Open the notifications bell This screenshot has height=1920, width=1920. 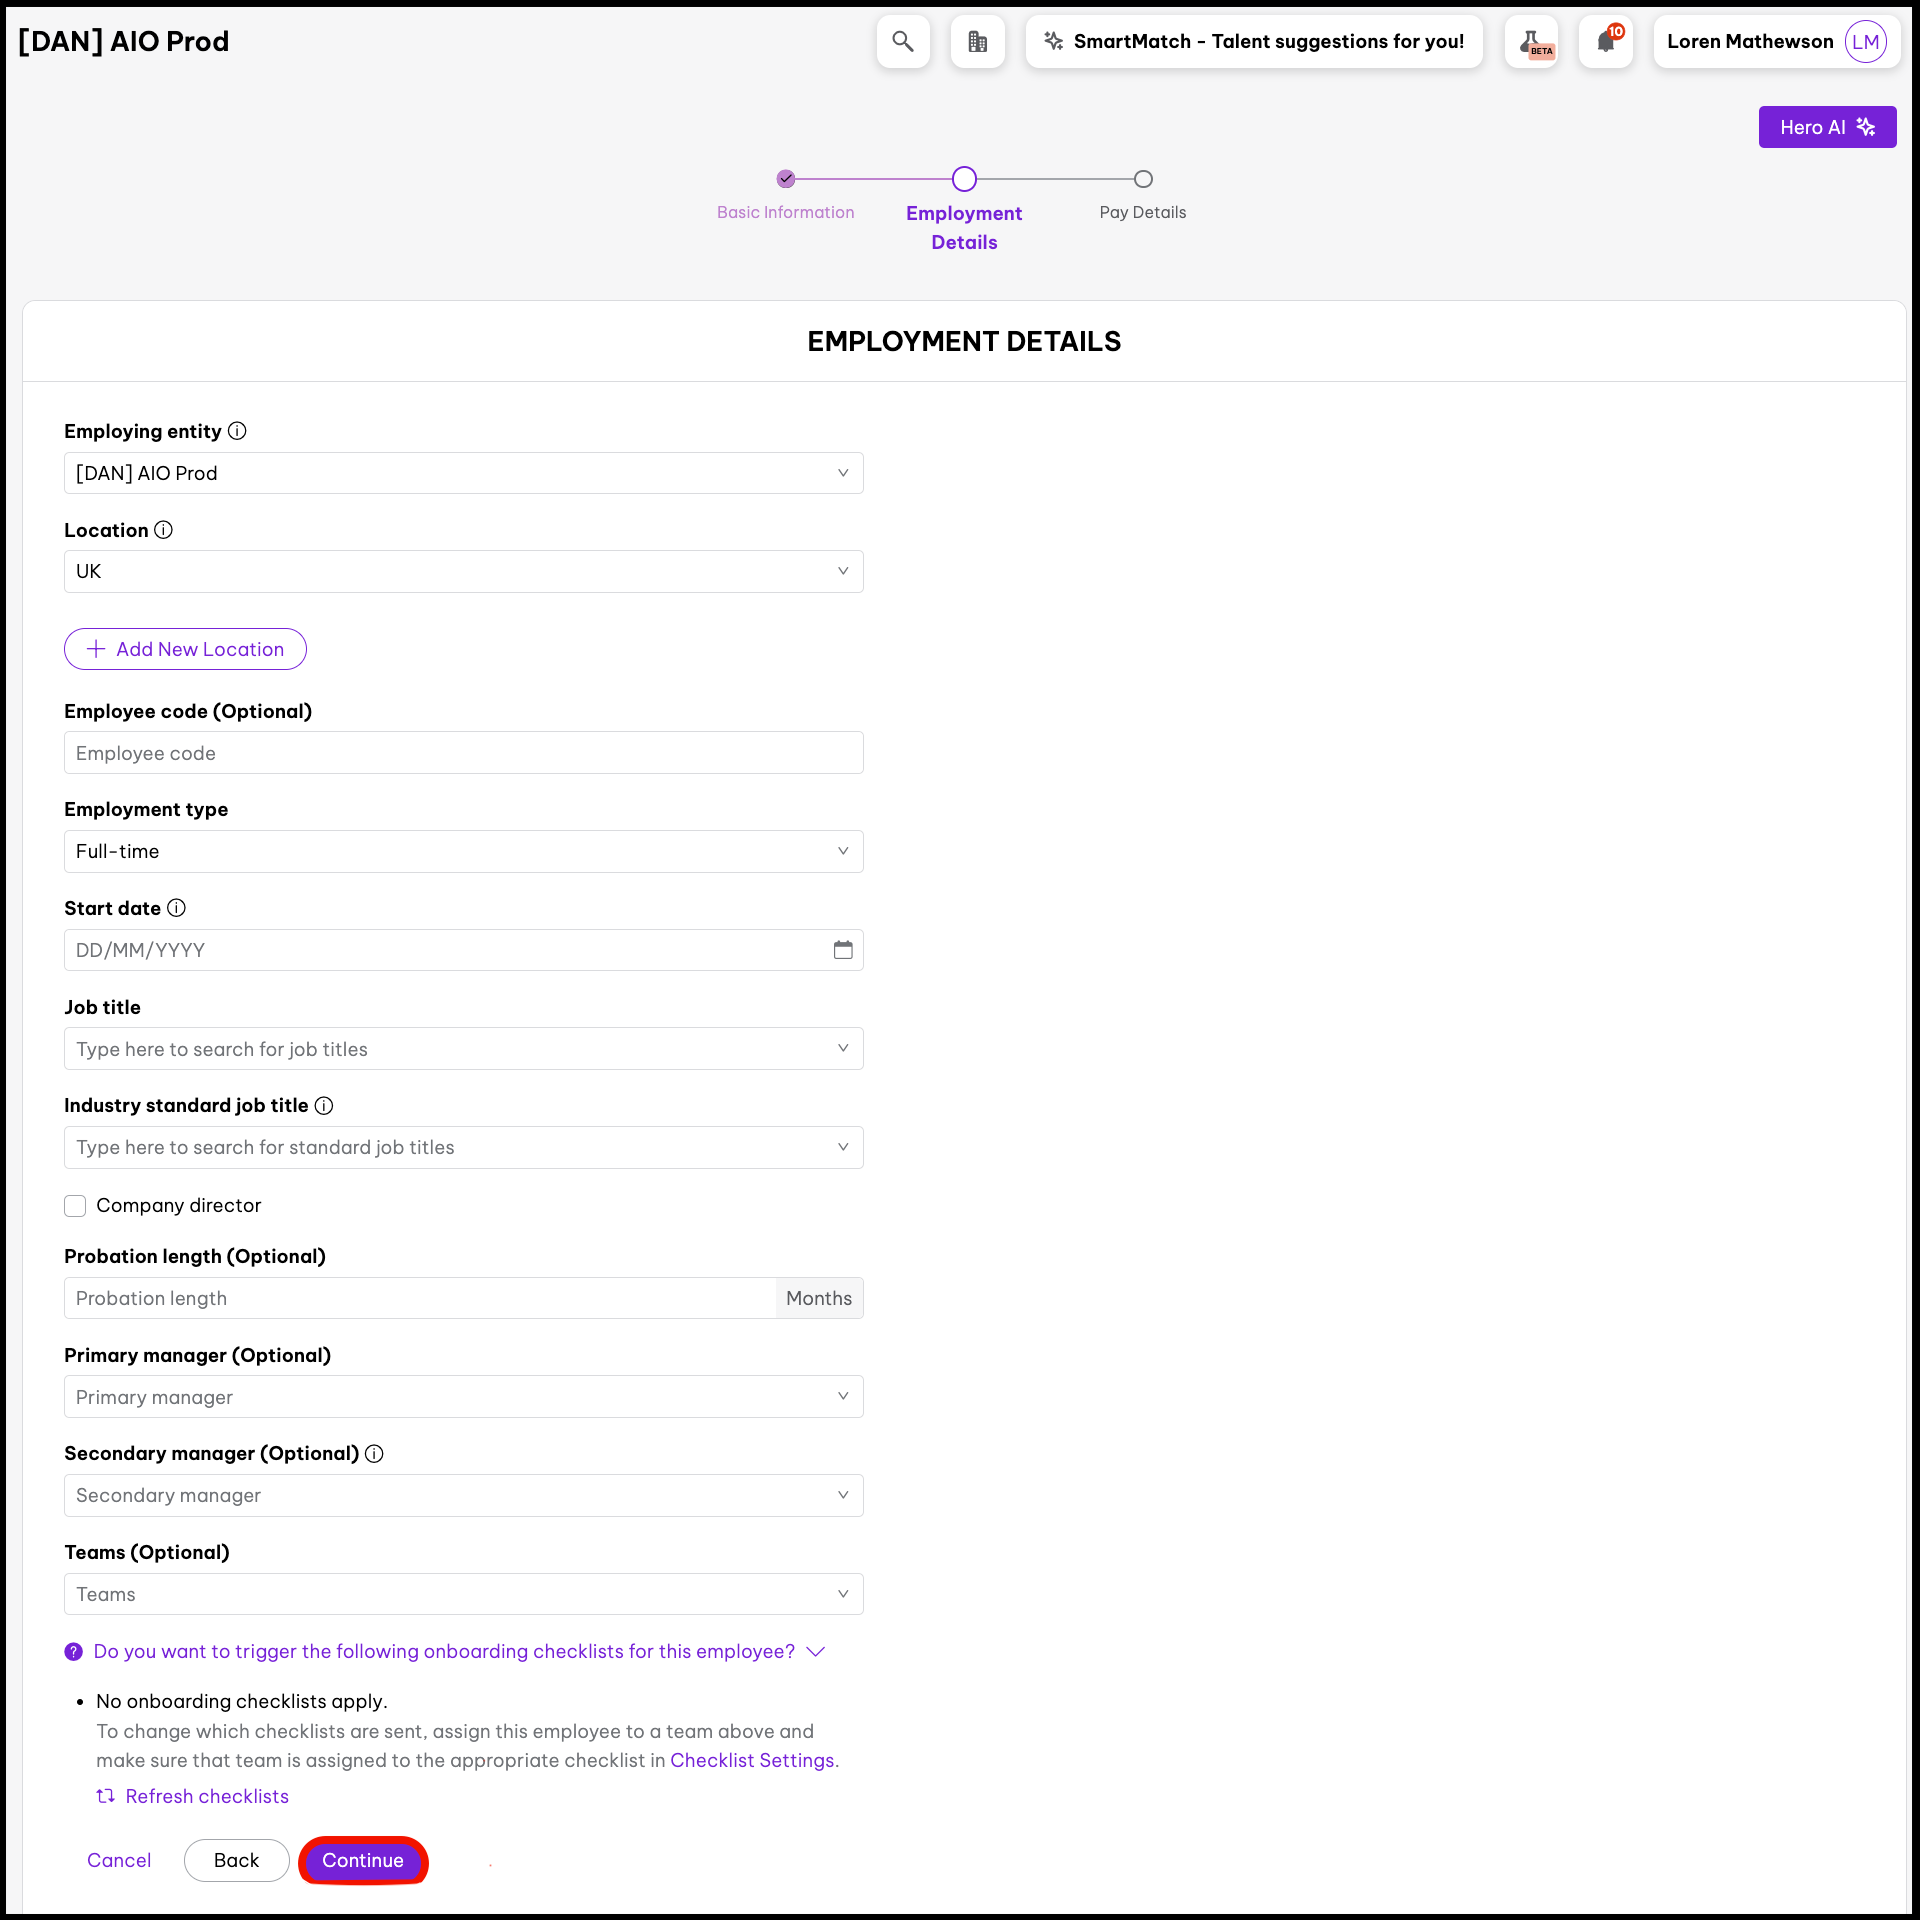tap(1606, 41)
